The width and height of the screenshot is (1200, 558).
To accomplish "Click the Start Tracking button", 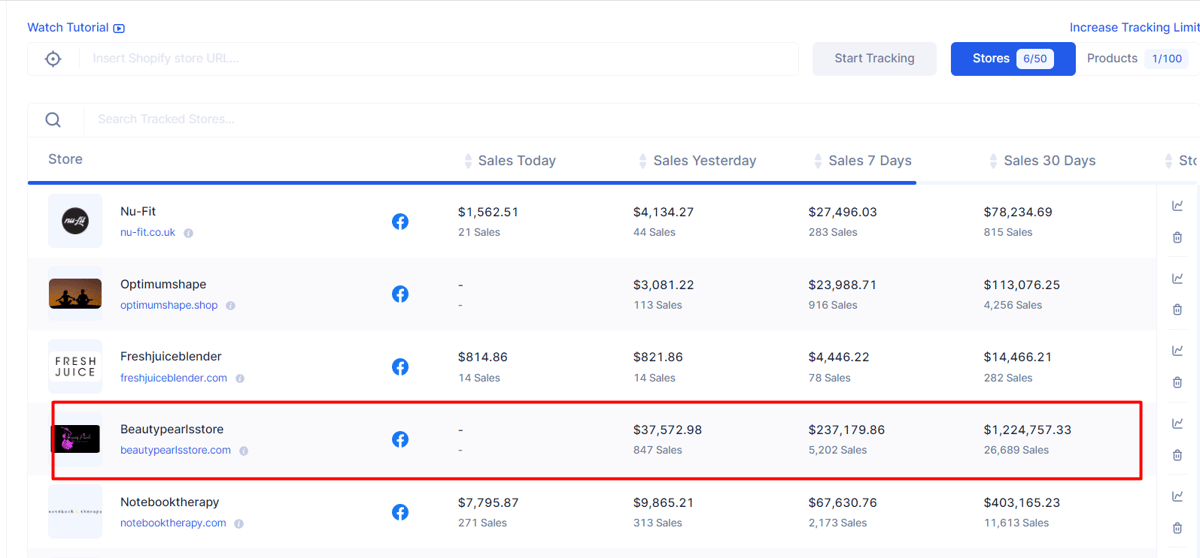I will 874,59.
